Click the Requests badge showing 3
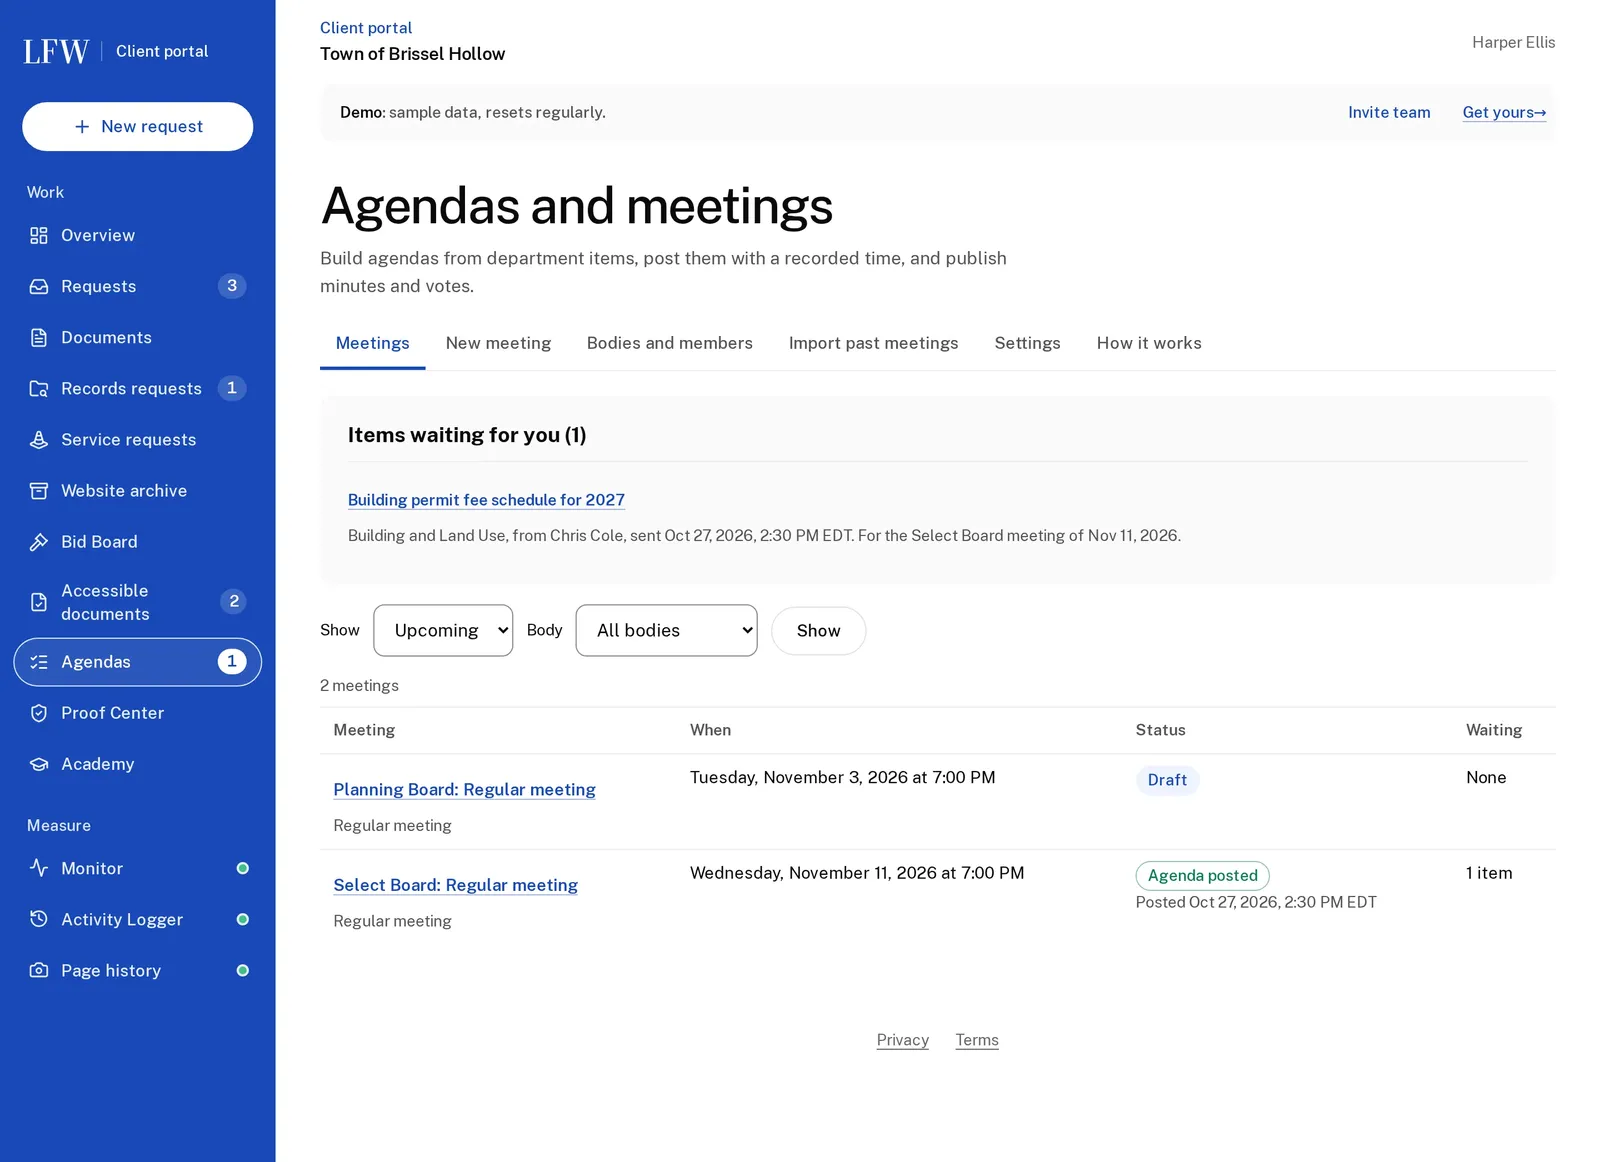This screenshot has width=1600, height=1162. coord(232,286)
